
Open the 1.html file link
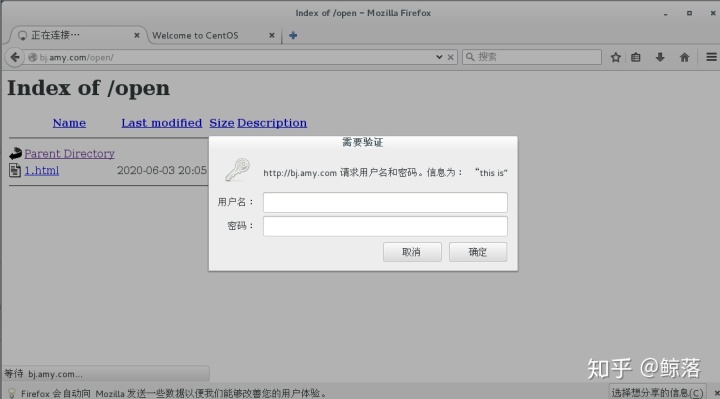tap(41, 171)
